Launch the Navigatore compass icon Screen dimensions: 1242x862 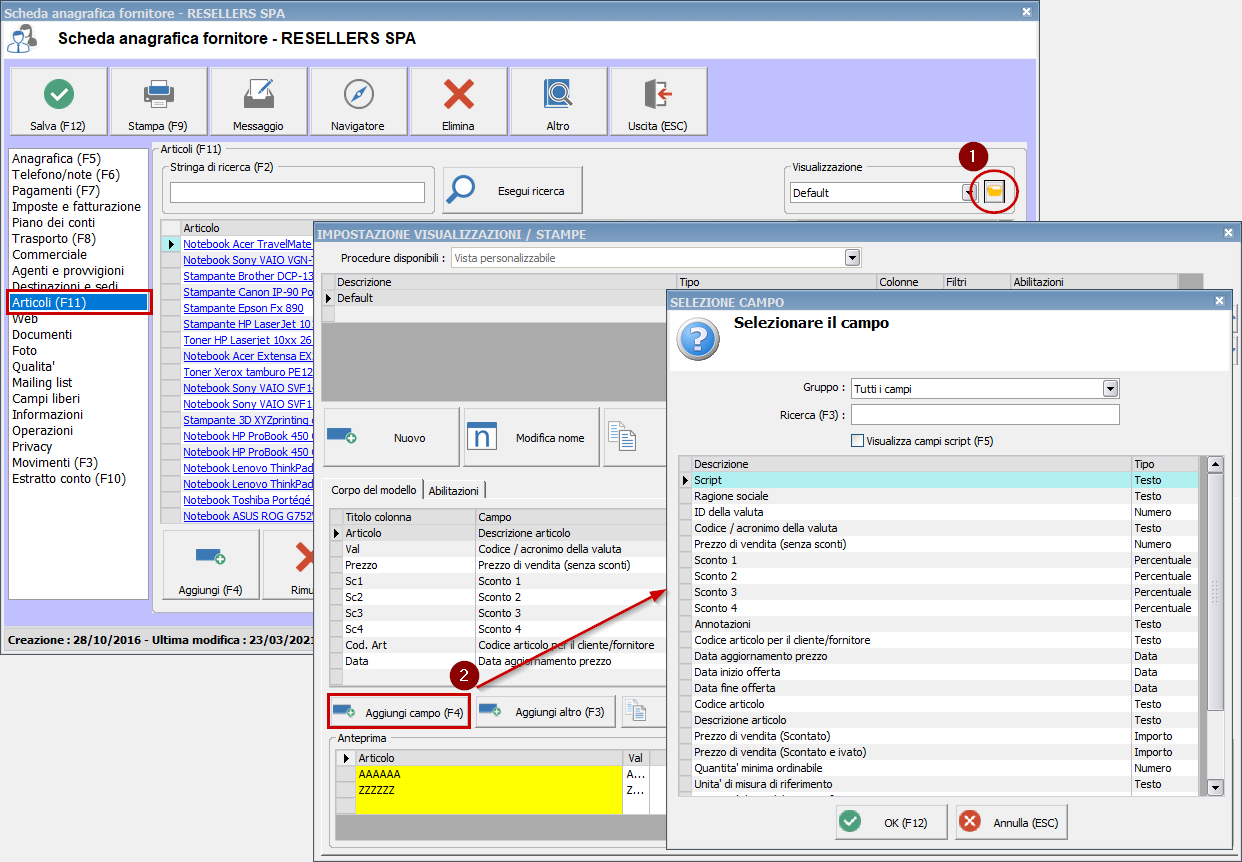point(358,95)
